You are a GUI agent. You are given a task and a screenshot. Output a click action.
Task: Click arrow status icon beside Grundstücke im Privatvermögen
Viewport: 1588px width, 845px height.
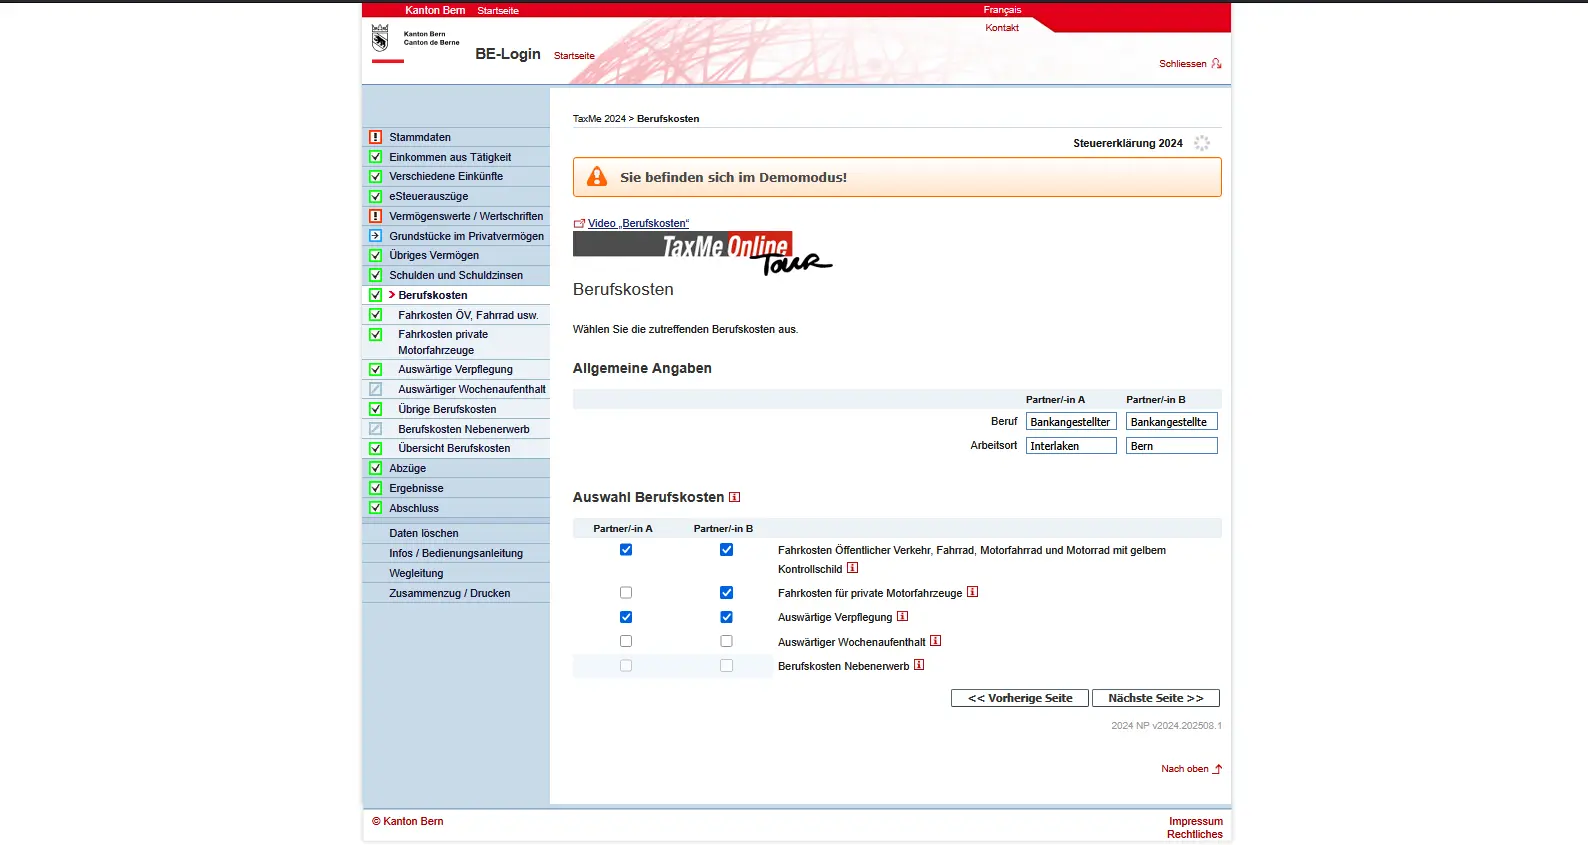pyautogui.click(x=376, y=236)
